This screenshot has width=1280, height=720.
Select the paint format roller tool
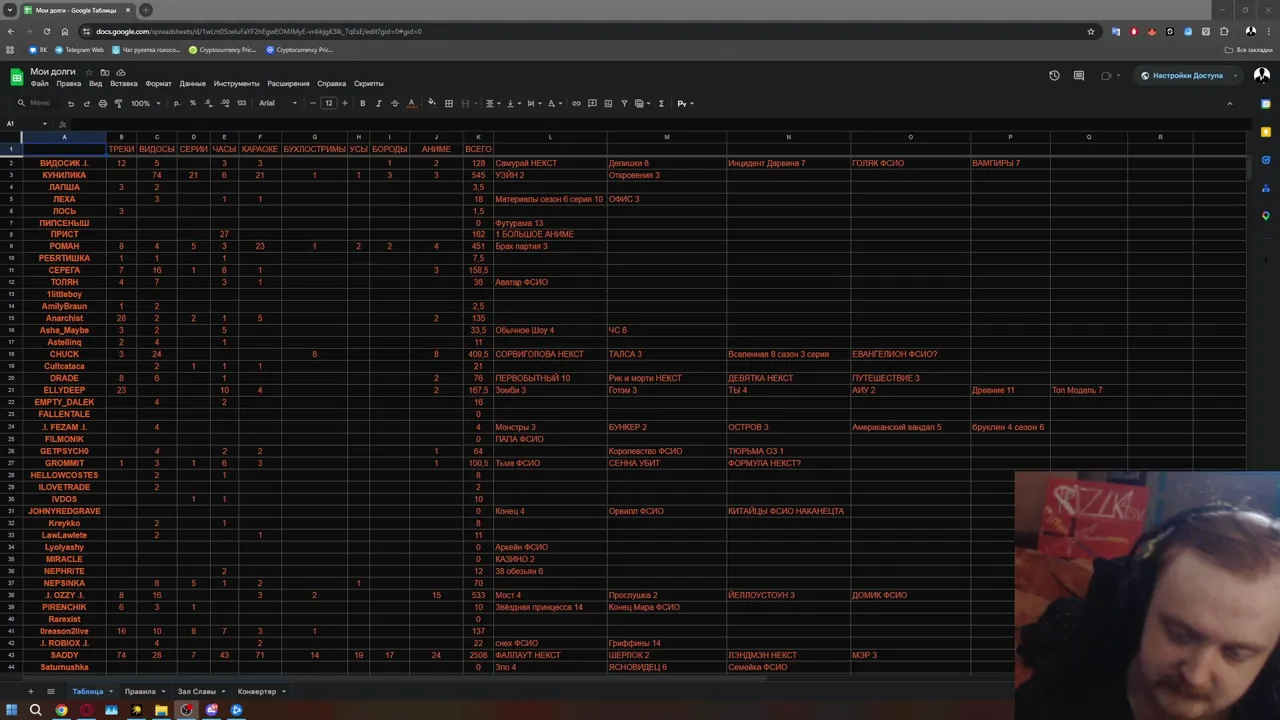coord(118,103)
